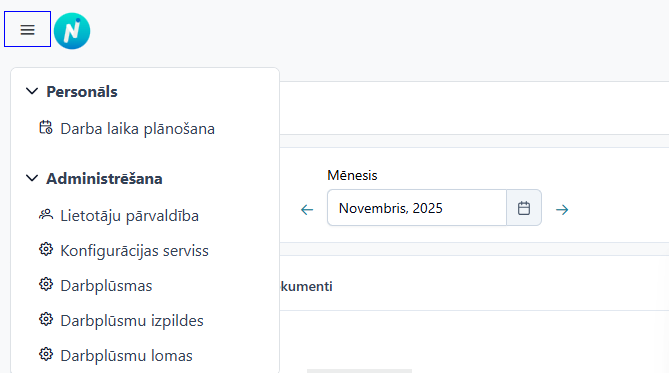Collapse the Personāls section chevron
Image resolution: width=669 pixels, height=373 pixels.
coord(32,91)
